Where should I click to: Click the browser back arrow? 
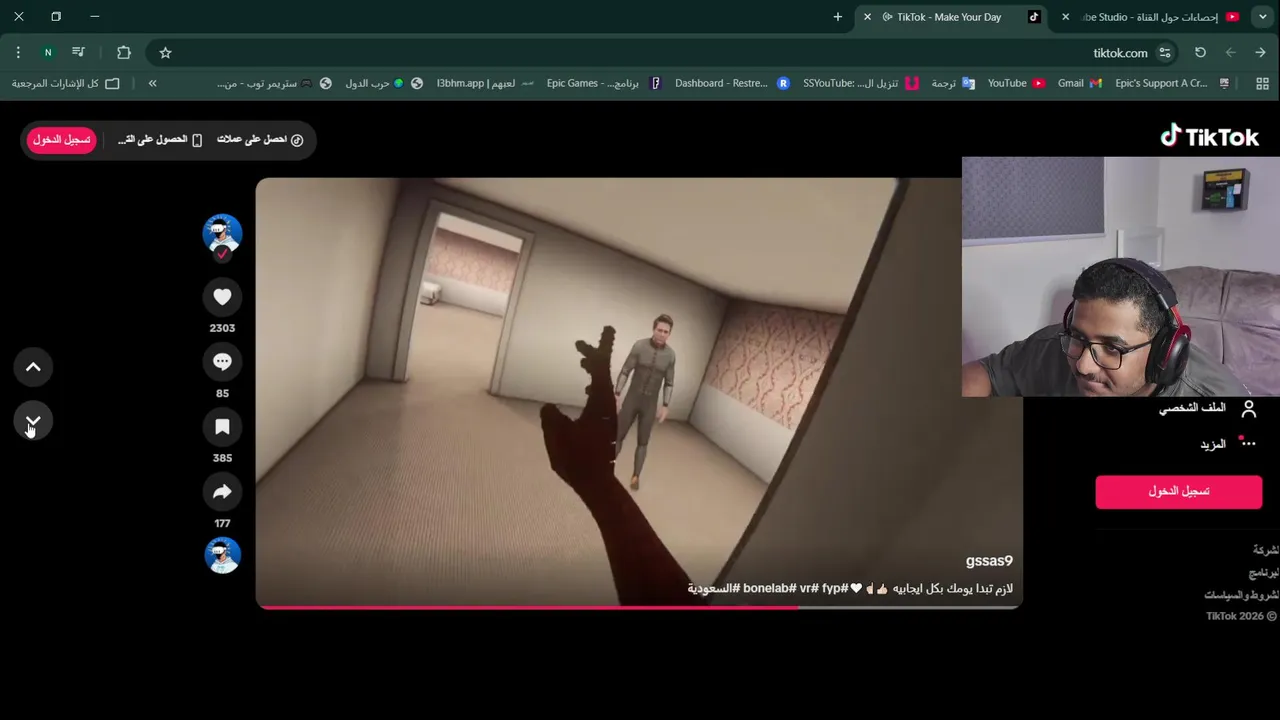pos(1260,53)
